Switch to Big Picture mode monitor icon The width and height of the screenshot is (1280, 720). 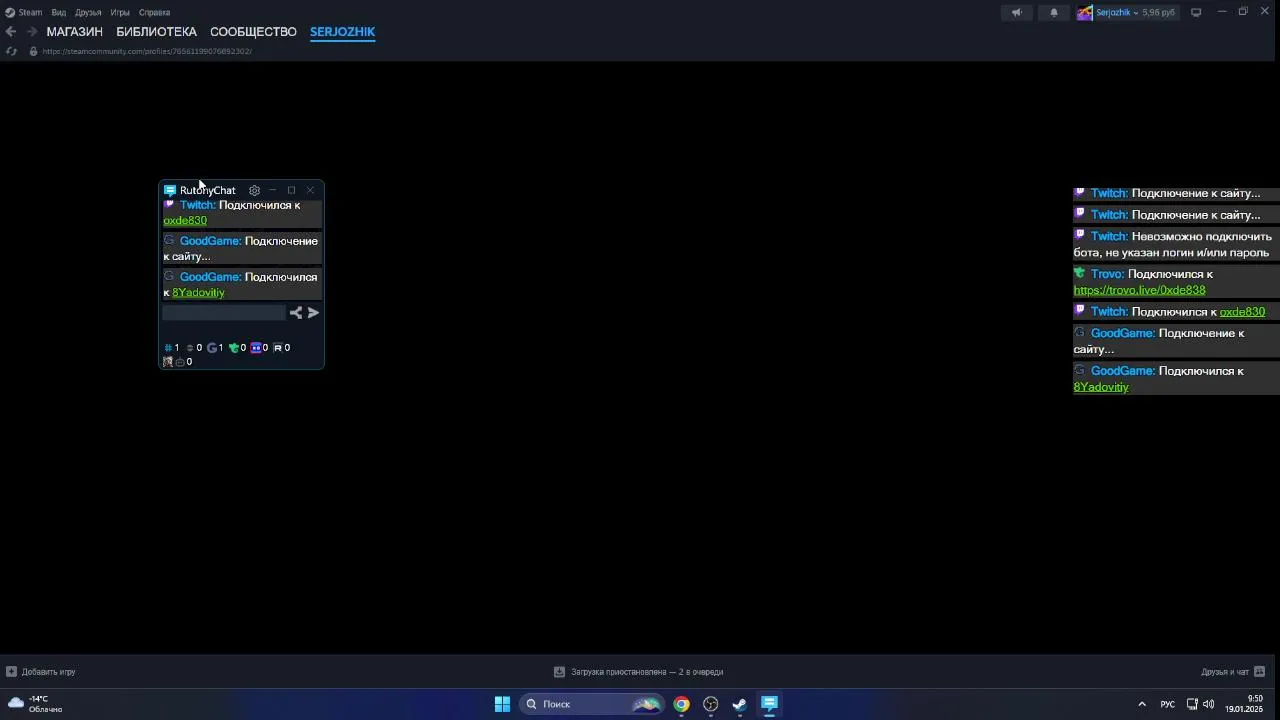point(1196,13)
